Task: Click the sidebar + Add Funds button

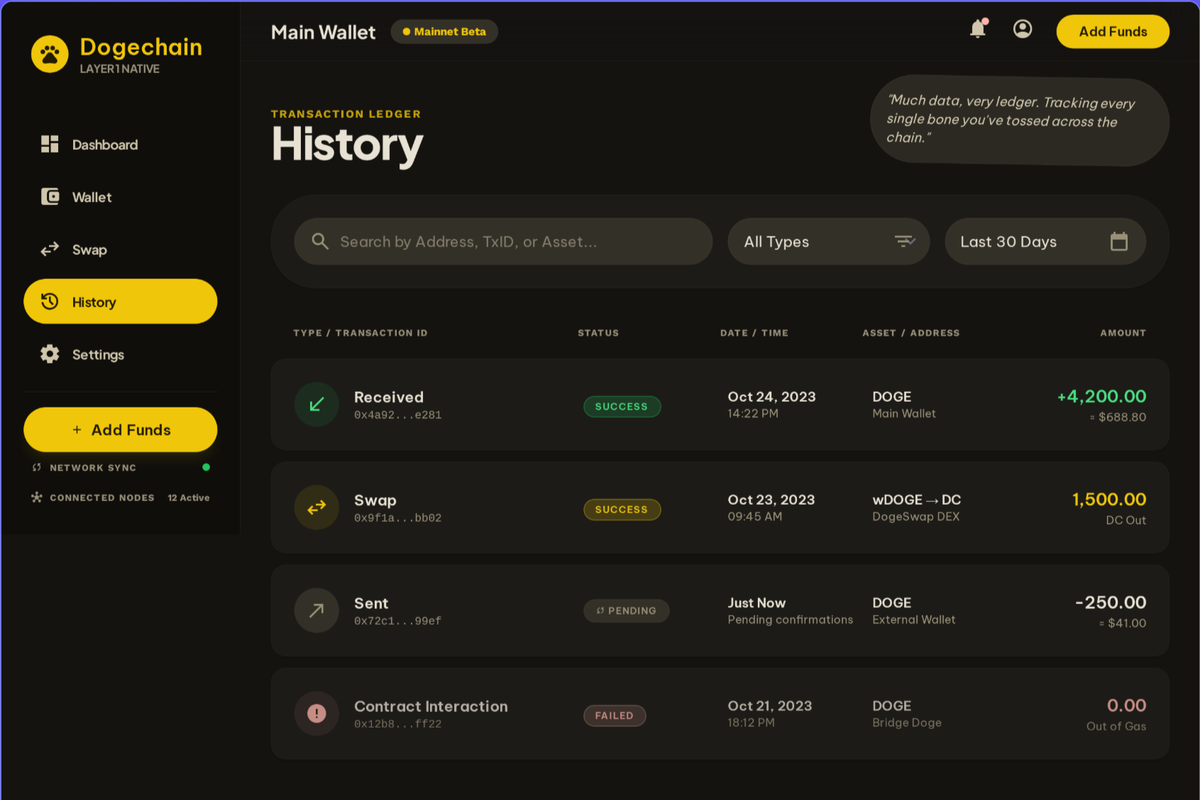Action: [120, 429]
